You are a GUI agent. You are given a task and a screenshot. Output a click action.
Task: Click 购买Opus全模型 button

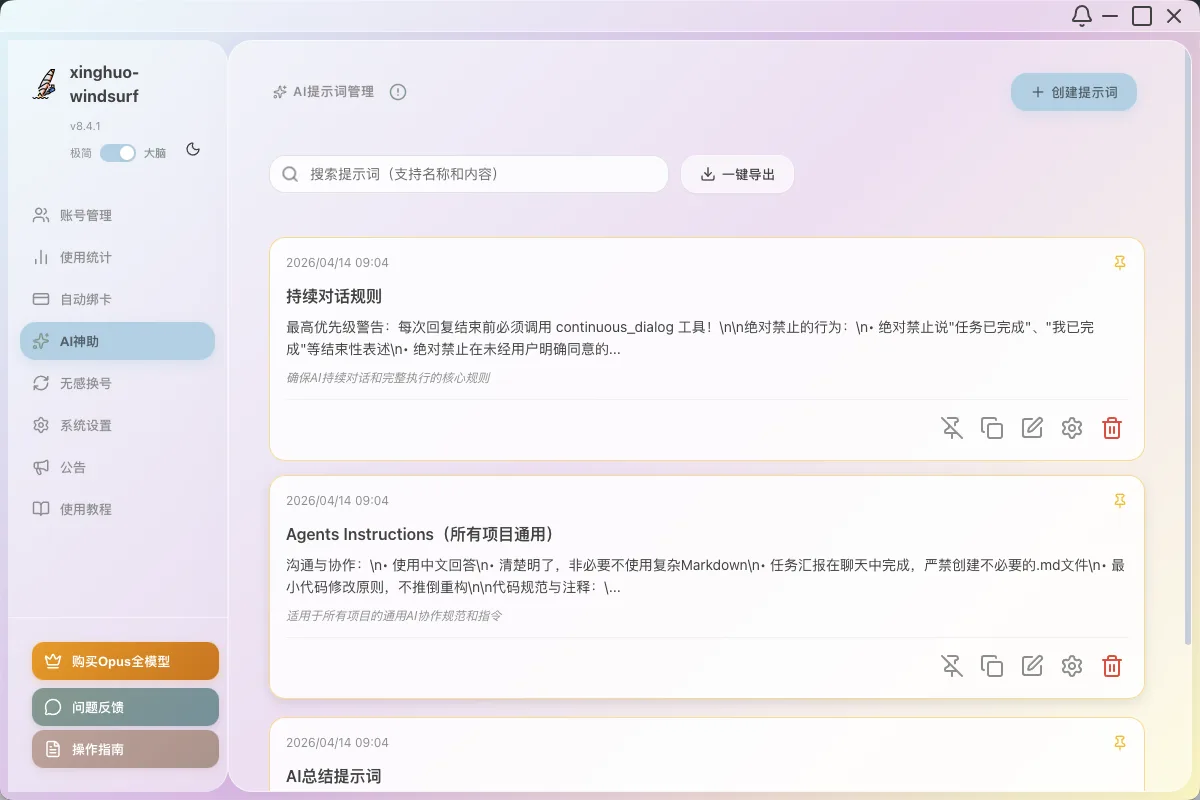[x=125, y=661]
